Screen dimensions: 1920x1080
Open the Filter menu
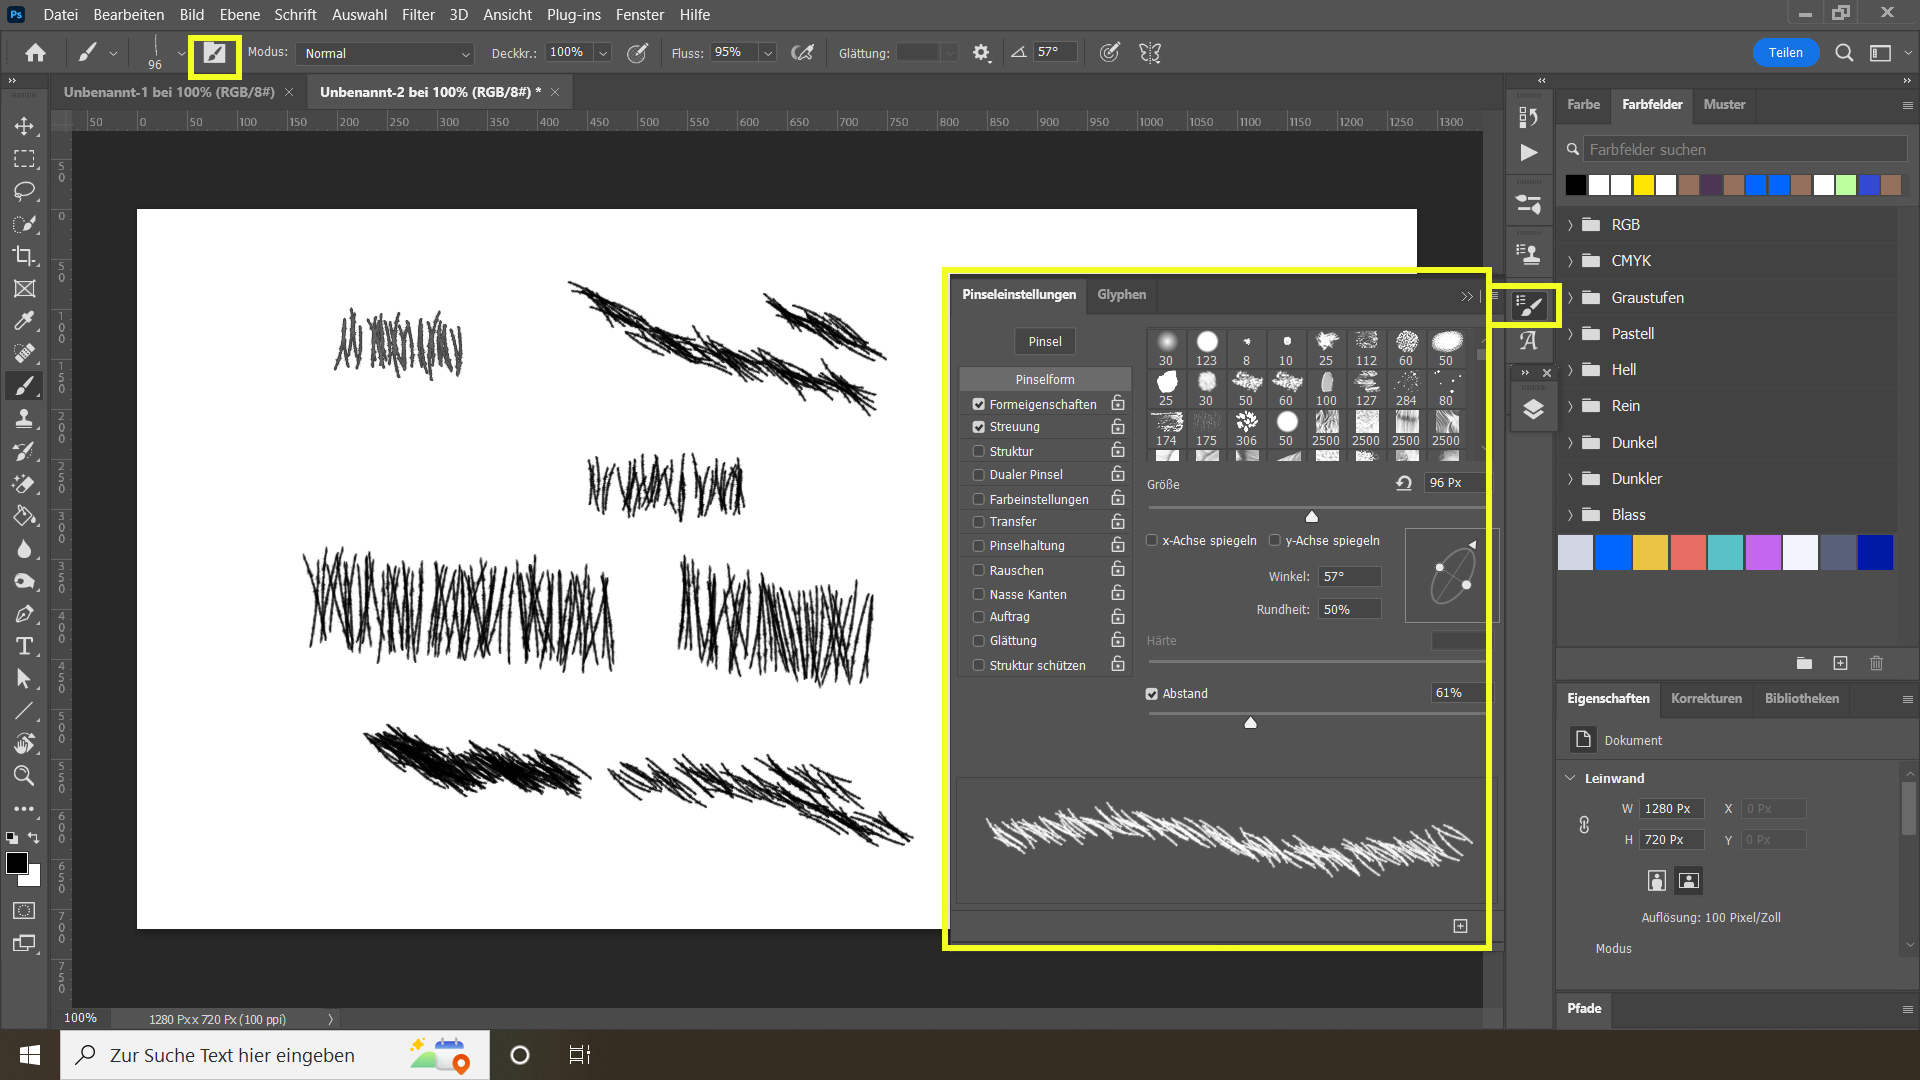click(418, 15)
